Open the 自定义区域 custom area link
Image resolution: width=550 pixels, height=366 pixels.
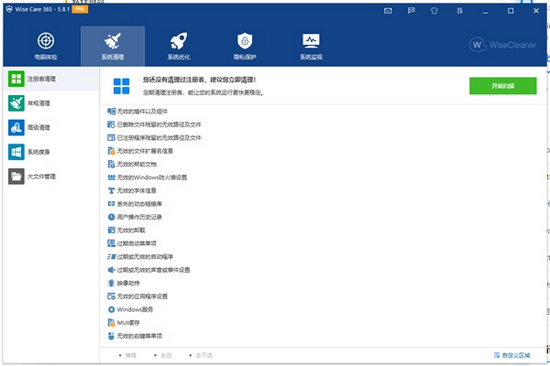point(512,355)
